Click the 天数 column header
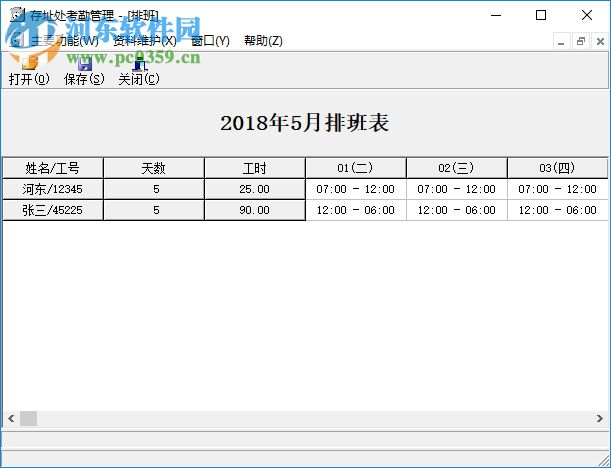The image size is (611, 468). [154, 168]
